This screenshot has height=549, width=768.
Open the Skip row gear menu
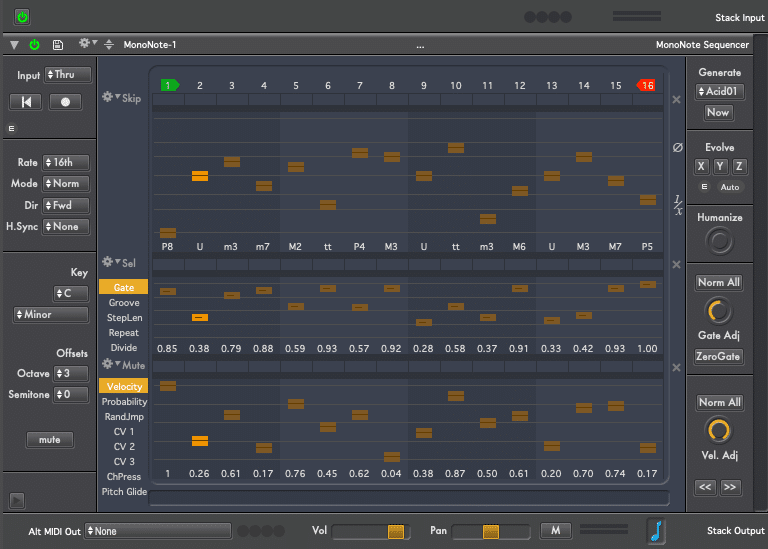point(111,96)
